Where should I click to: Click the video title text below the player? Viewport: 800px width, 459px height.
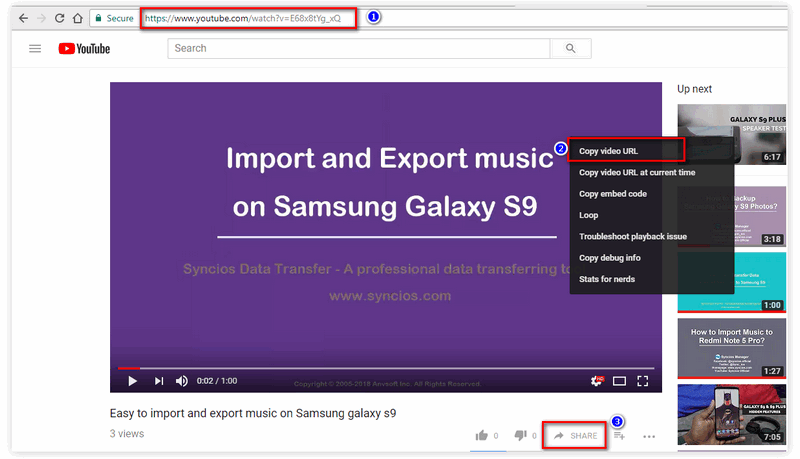coord(253,413)
